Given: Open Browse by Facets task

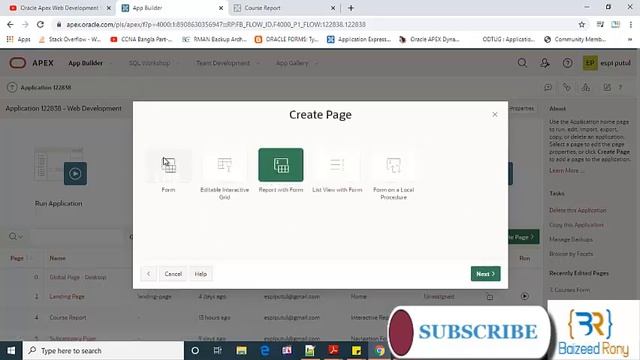Looking at the screenshot, I should (571, 254).
